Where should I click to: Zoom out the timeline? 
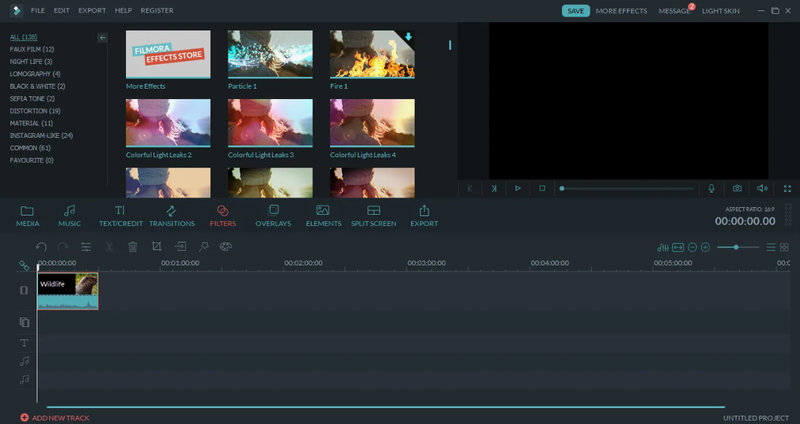[692, 247]
